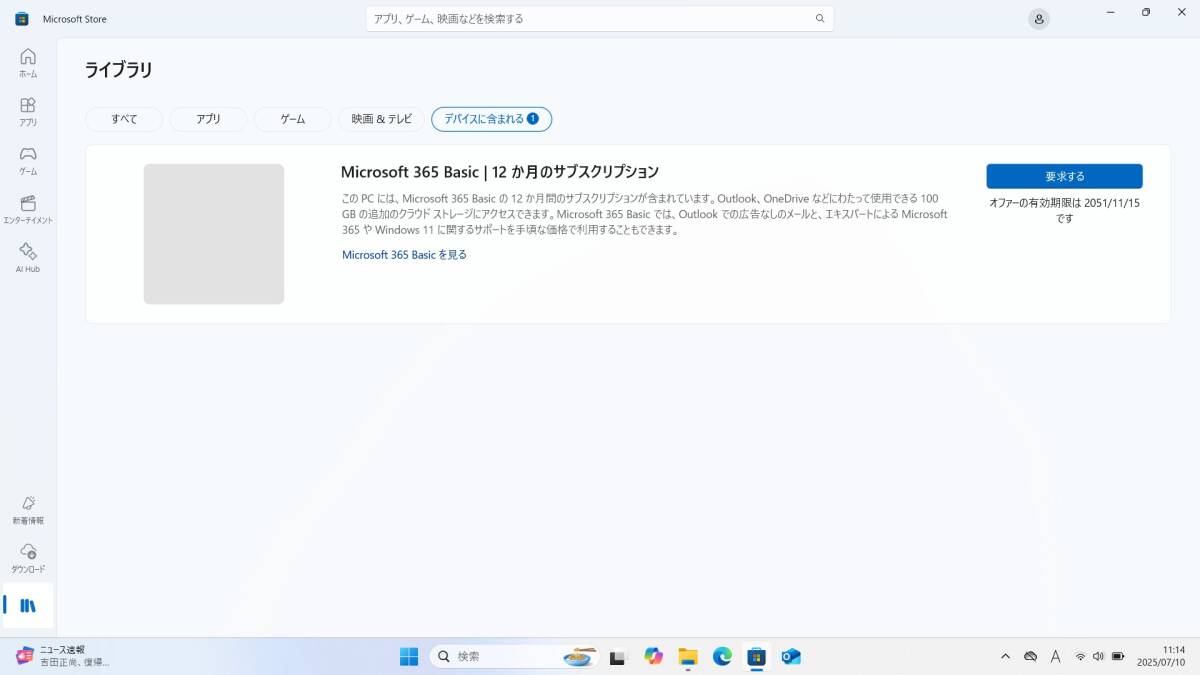
Task: Select the アプリ filter tab
Action: [x=208, y=119]
